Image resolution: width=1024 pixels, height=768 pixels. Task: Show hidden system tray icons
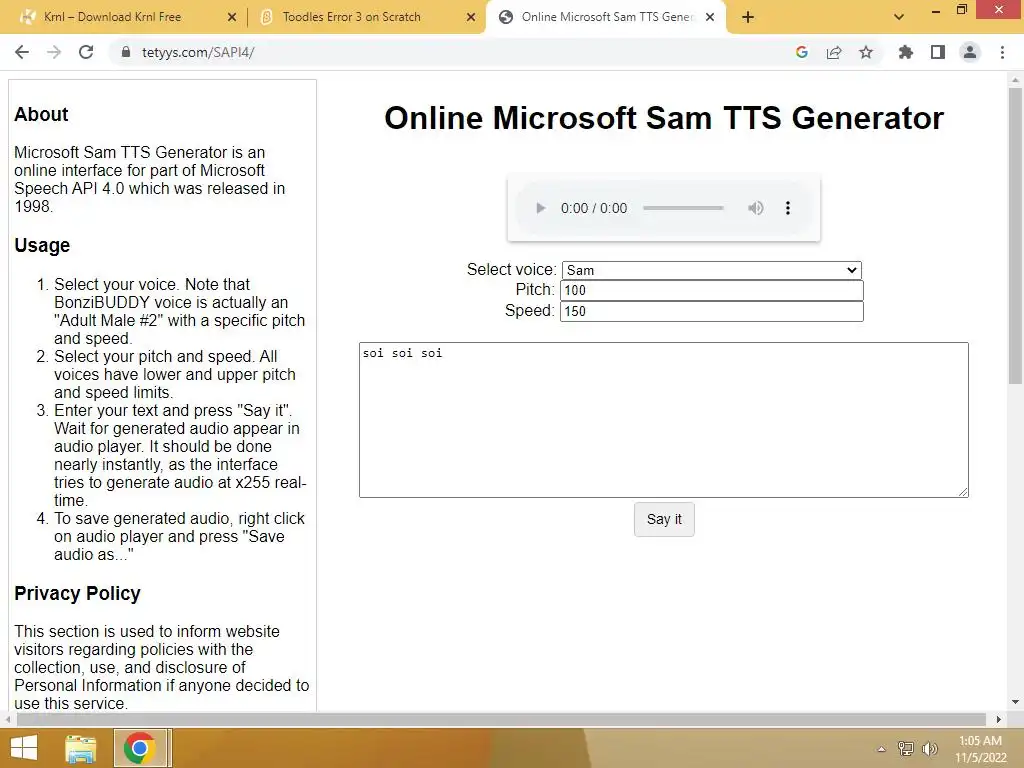pos(882,749)
